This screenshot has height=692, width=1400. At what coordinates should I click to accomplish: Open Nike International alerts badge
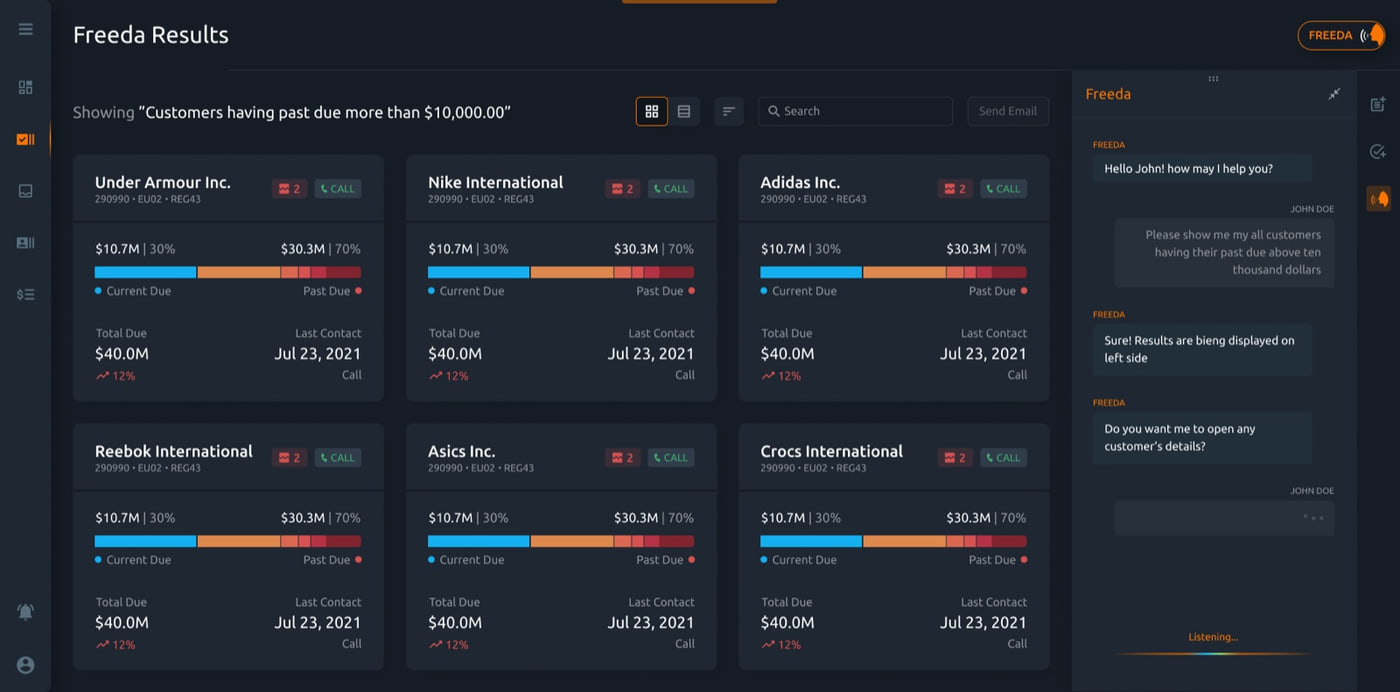pos(623,188)
